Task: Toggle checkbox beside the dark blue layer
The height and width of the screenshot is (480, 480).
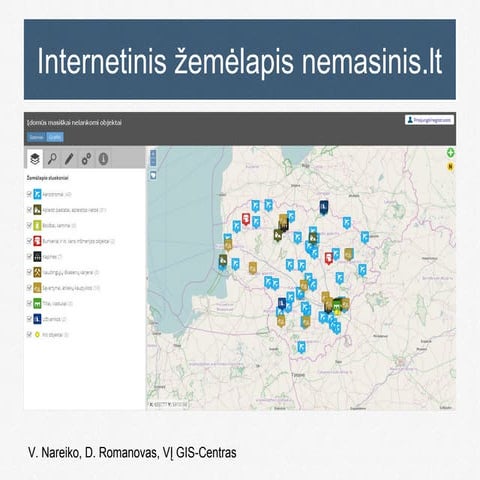Action: [x=29, y=319]
